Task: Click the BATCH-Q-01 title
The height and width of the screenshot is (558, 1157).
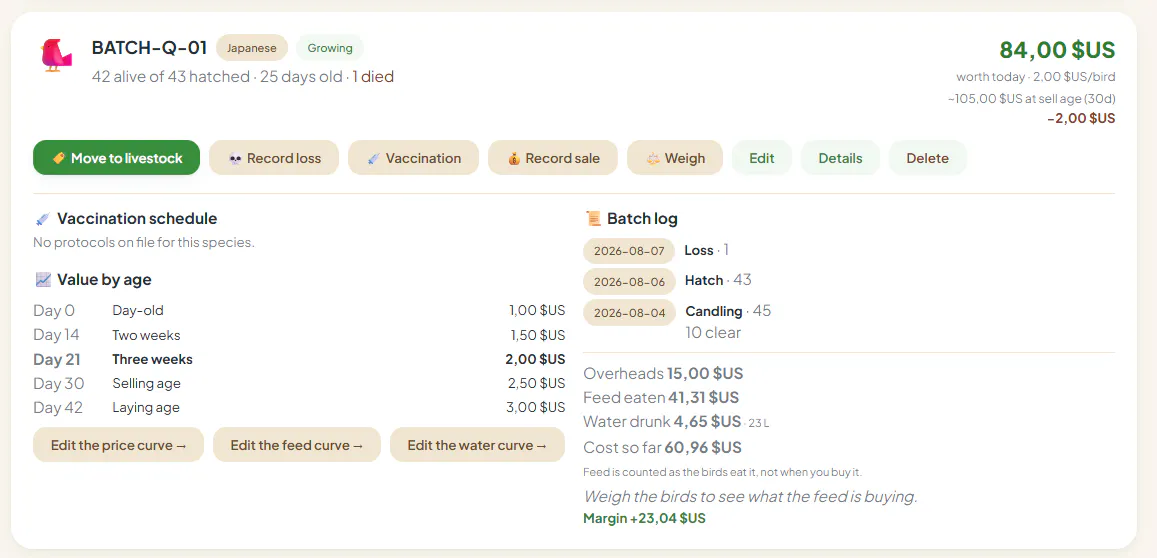Action: [149, 48]
